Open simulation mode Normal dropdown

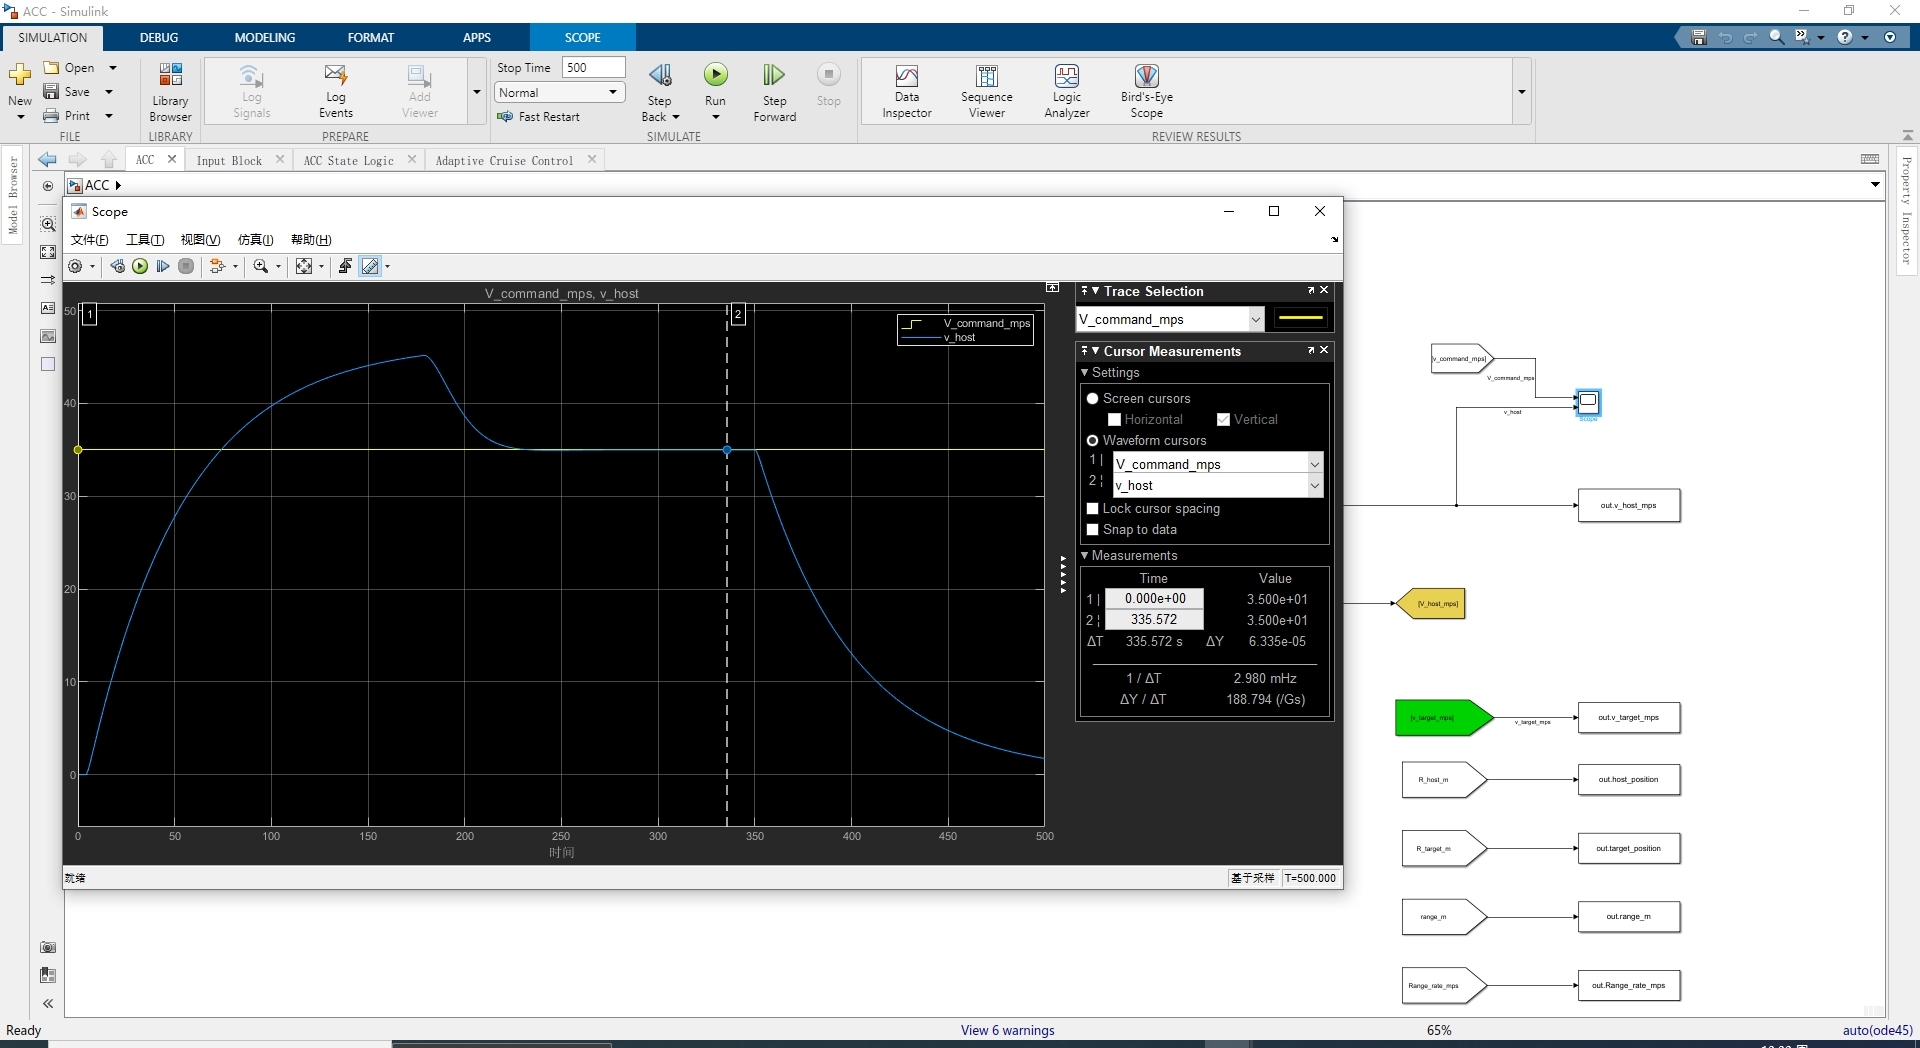point(560,92)
